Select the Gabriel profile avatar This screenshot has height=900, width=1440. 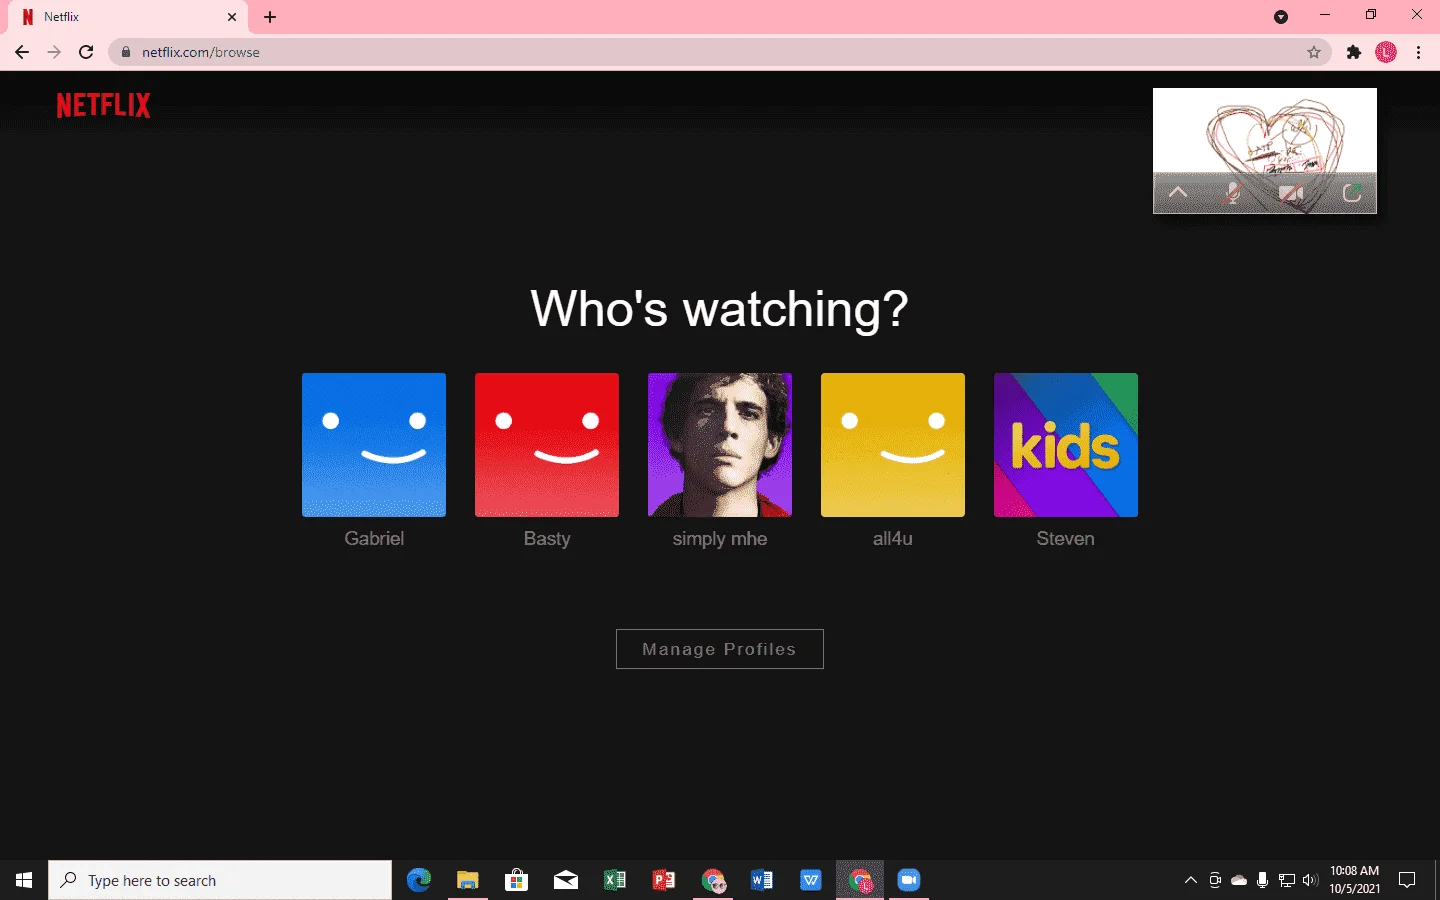(x=374, y=445)
